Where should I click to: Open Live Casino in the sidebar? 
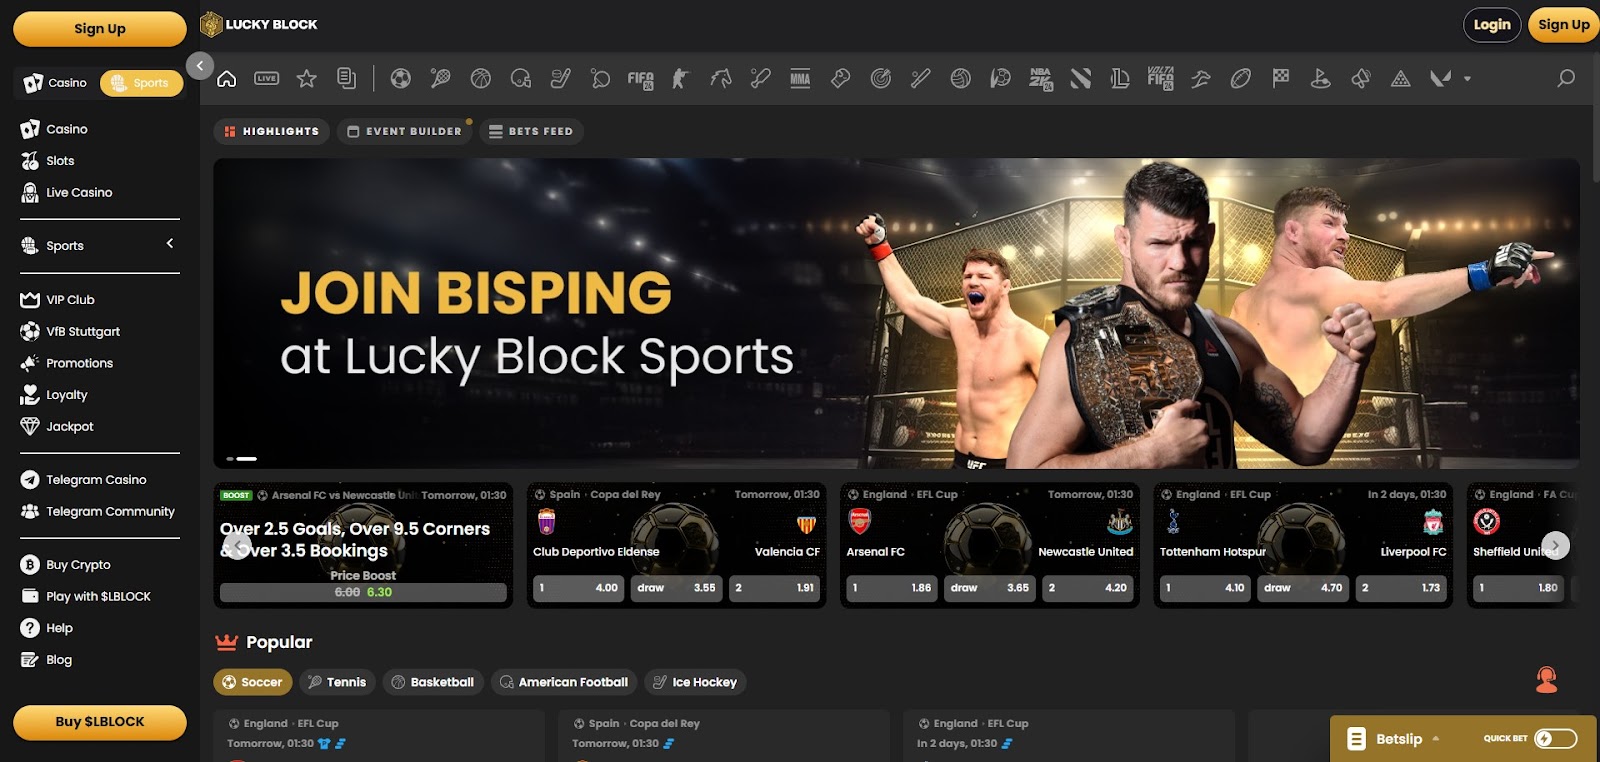[79, 192]
